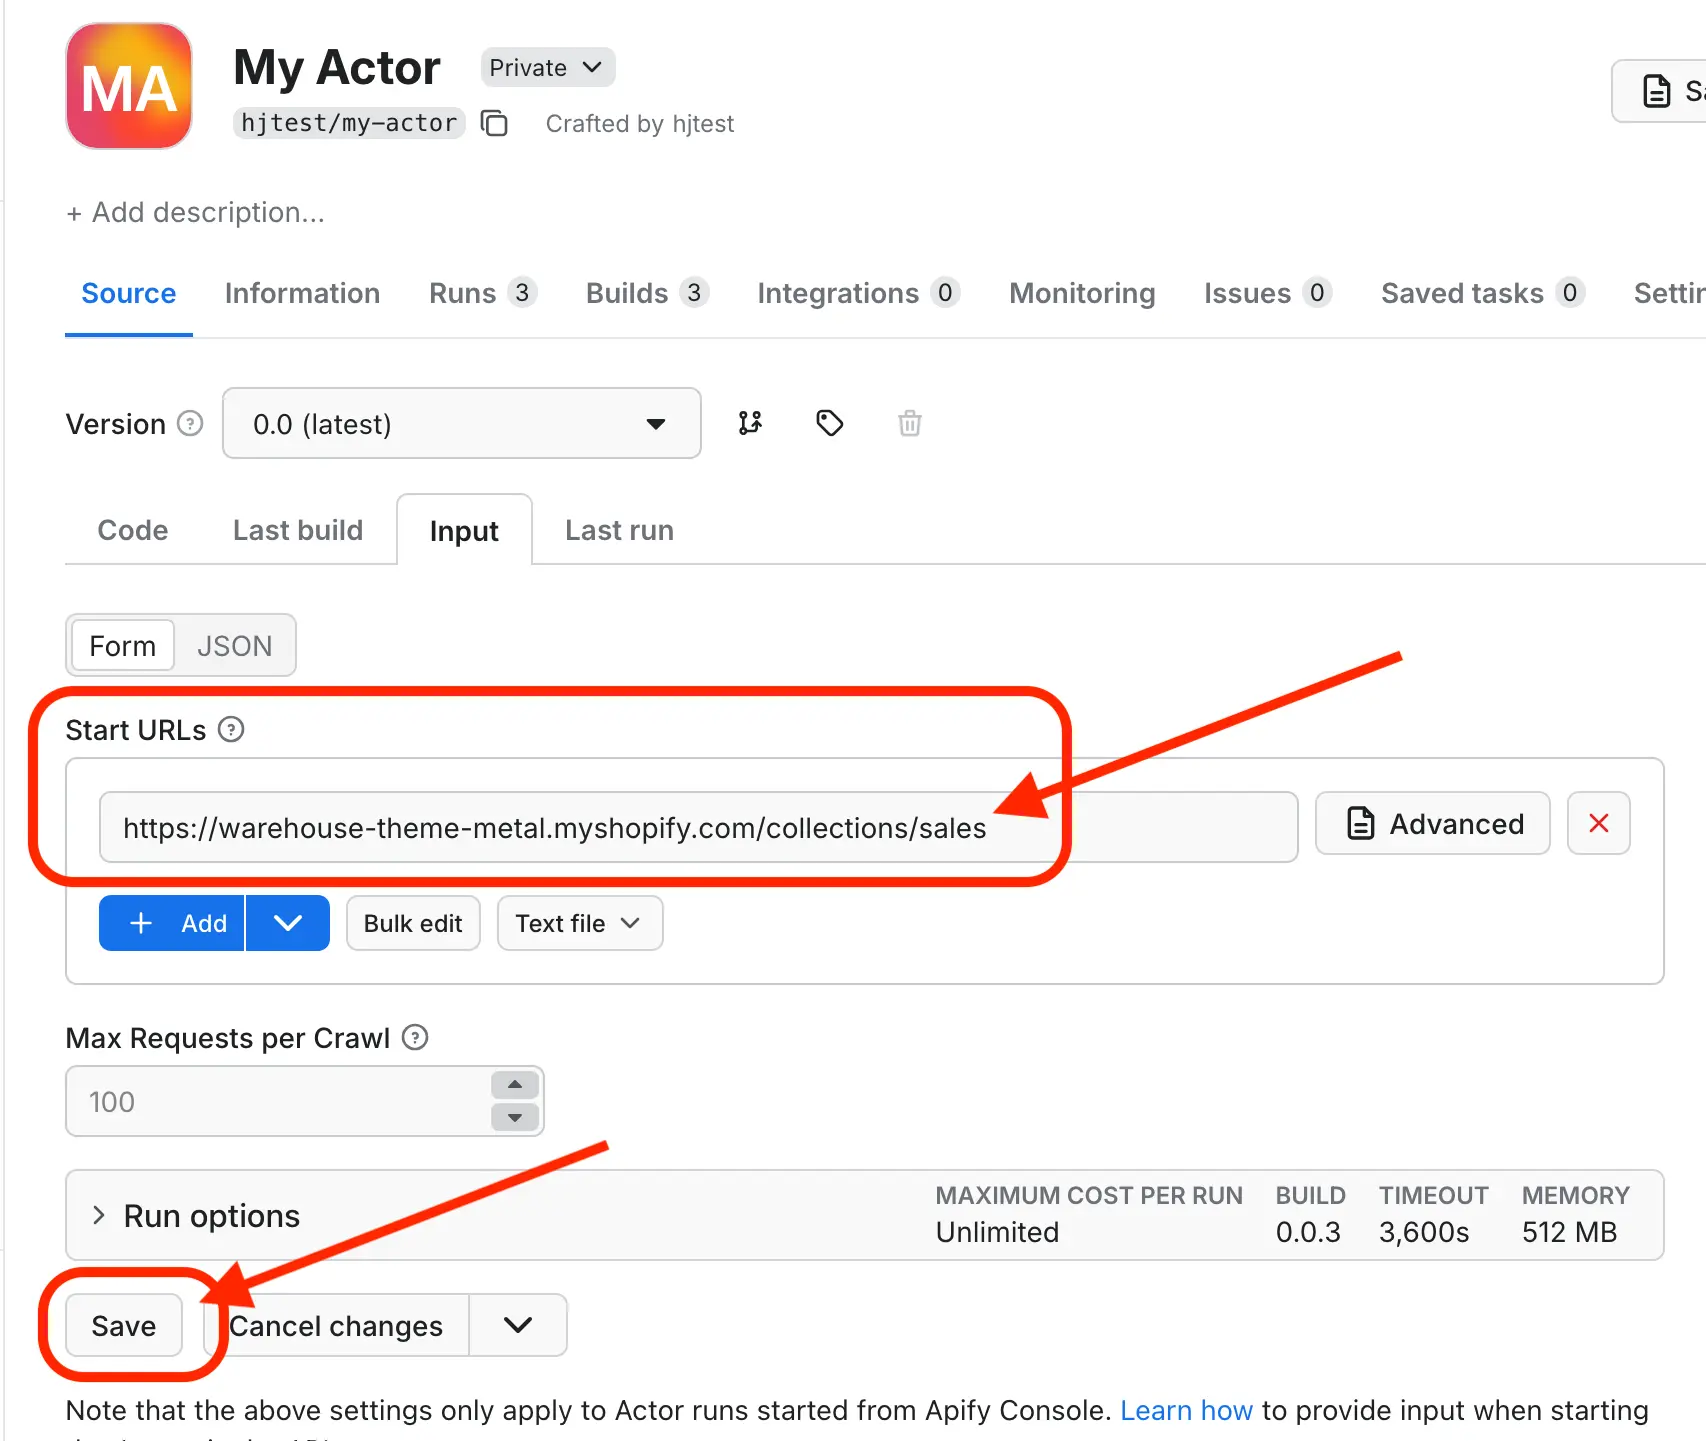Open the Cancel changes dropdown arrow
Viewport: 1706px width, 1441px height.
[518, 1325]
